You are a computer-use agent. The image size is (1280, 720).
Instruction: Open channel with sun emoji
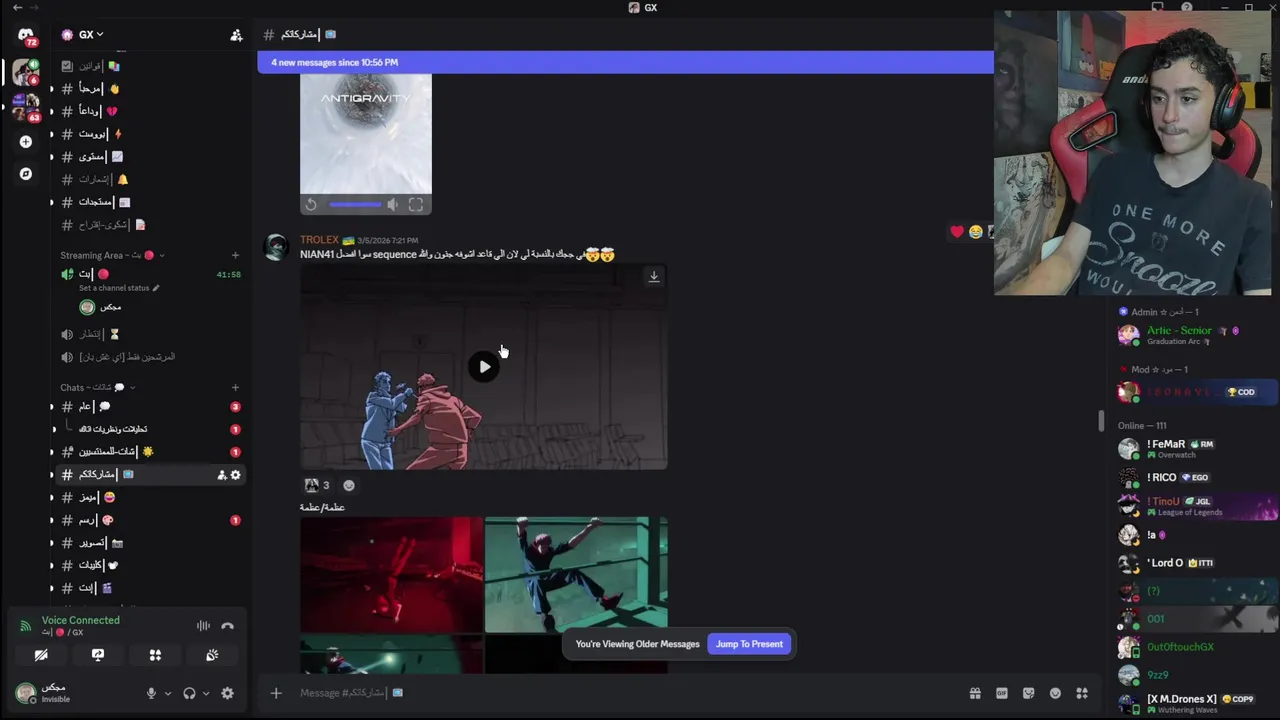pyautogui.click(x=150, y=452)
